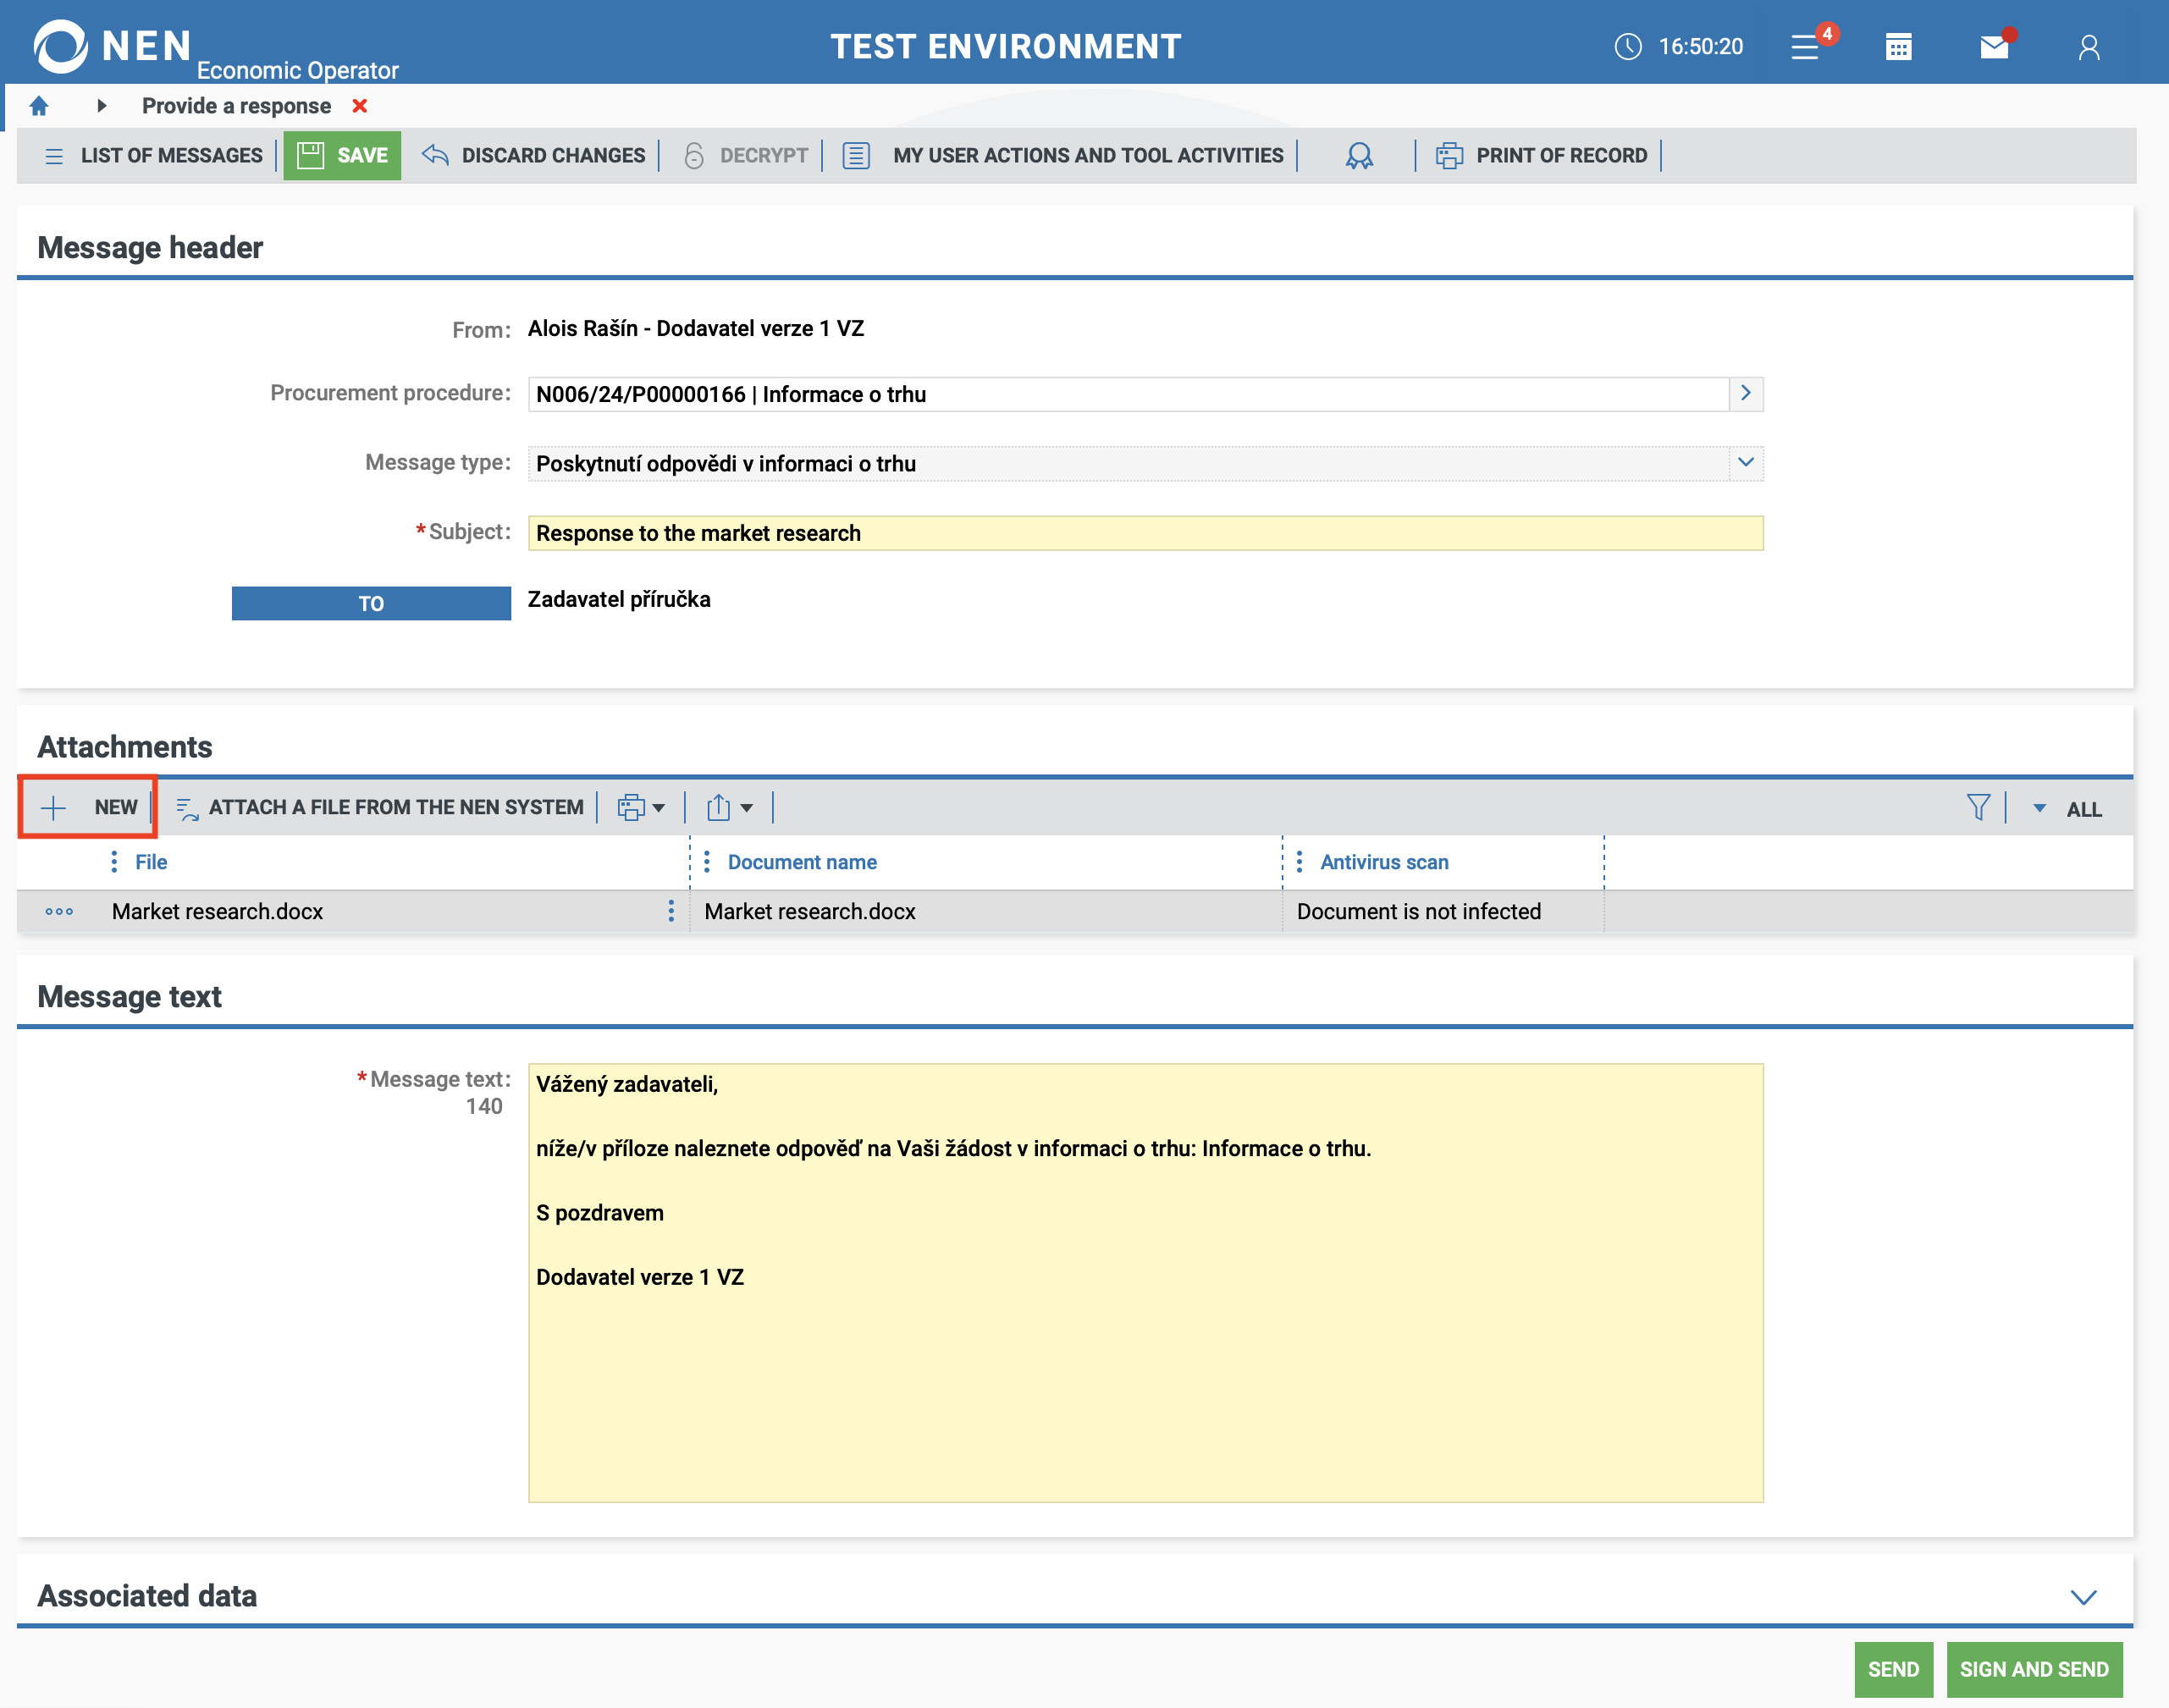The image size is (2169, 1708).
Task: Click the home icon in breadcrumb
Action: coord(39,106)
